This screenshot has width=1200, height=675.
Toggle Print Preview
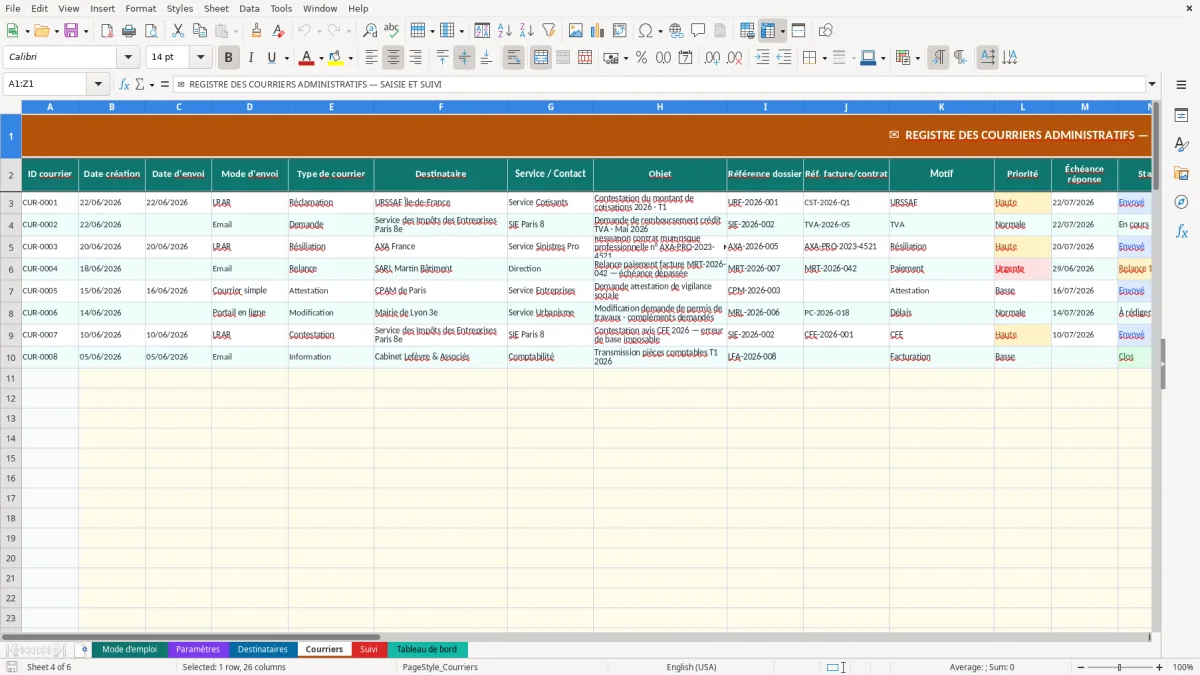click(150, 31)
